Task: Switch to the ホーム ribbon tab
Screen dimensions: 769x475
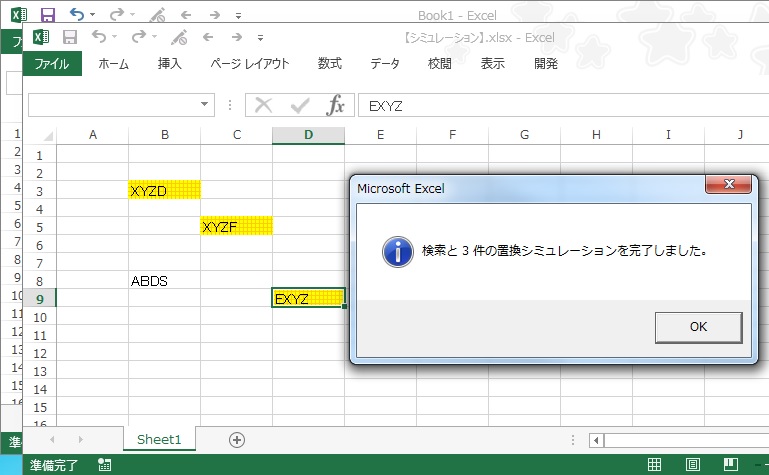Action: (x=113, y=64)
